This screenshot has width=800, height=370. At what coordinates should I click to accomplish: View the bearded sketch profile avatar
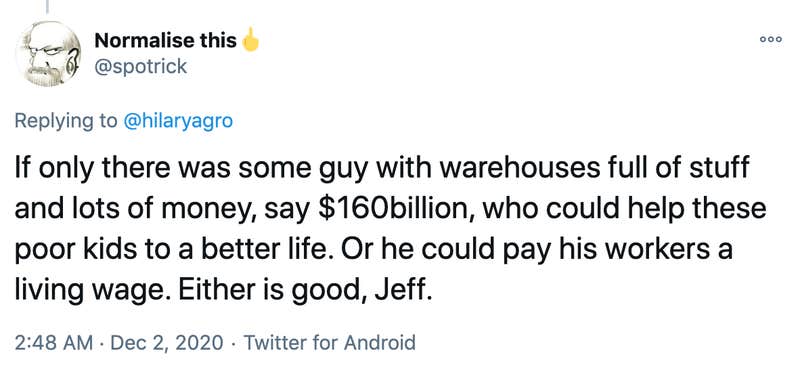48,54
